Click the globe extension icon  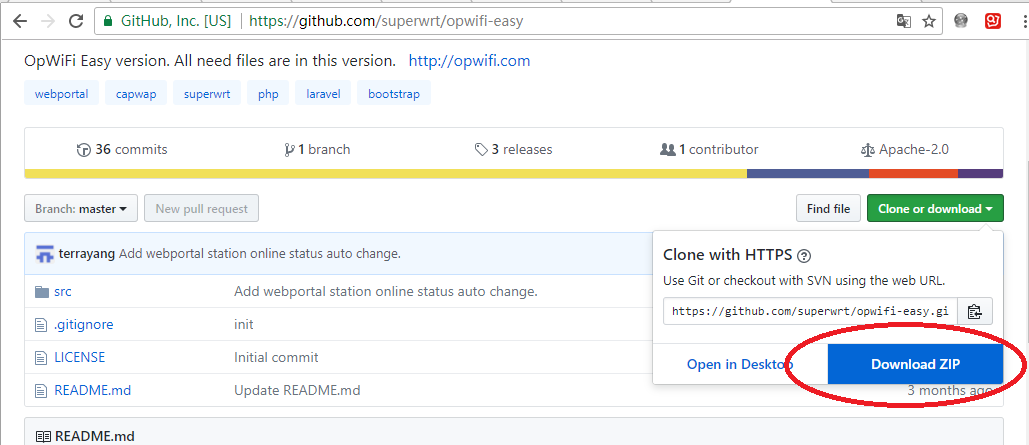(x=961, y=21)
